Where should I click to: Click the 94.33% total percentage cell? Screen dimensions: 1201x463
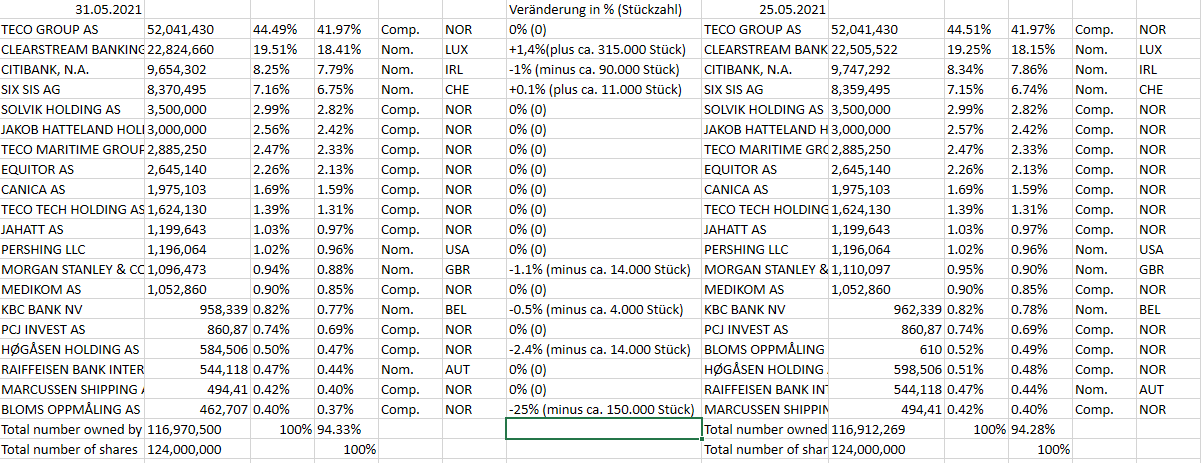[x=339, y=430]
